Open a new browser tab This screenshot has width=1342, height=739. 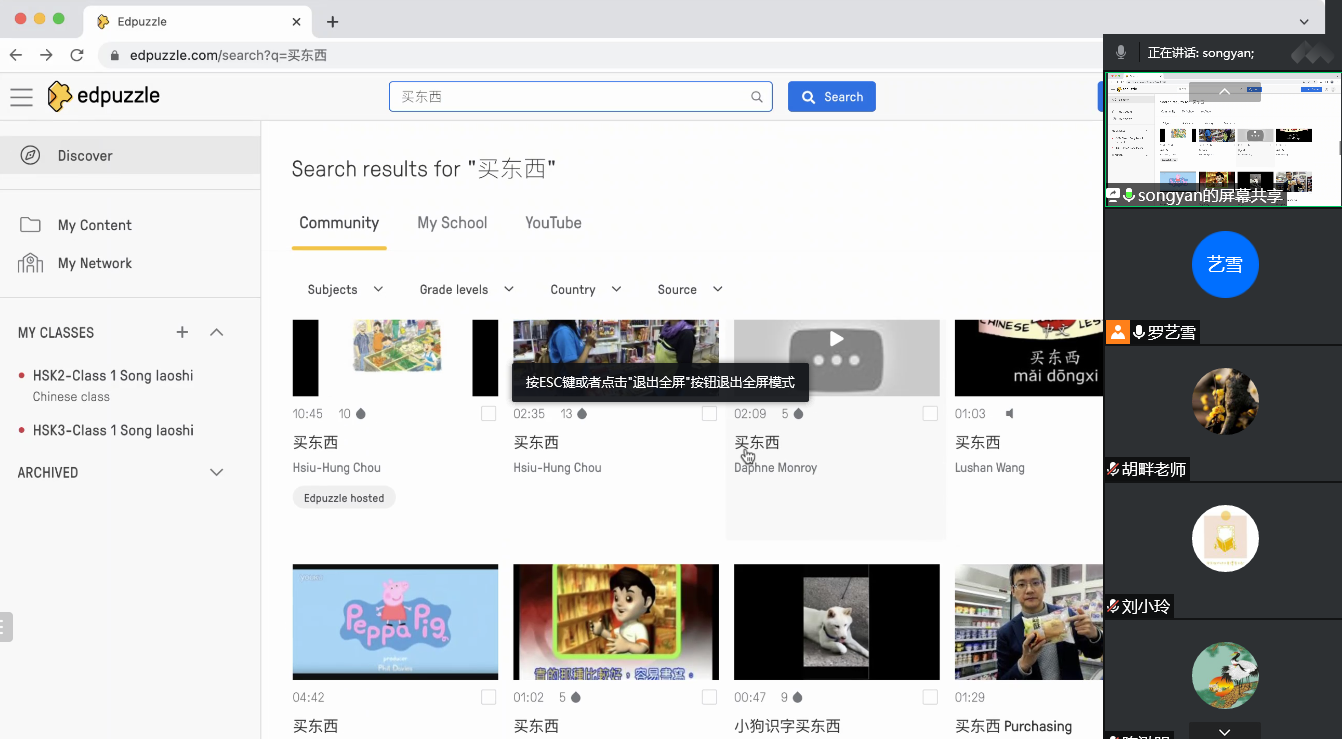(x=333, y=22)
